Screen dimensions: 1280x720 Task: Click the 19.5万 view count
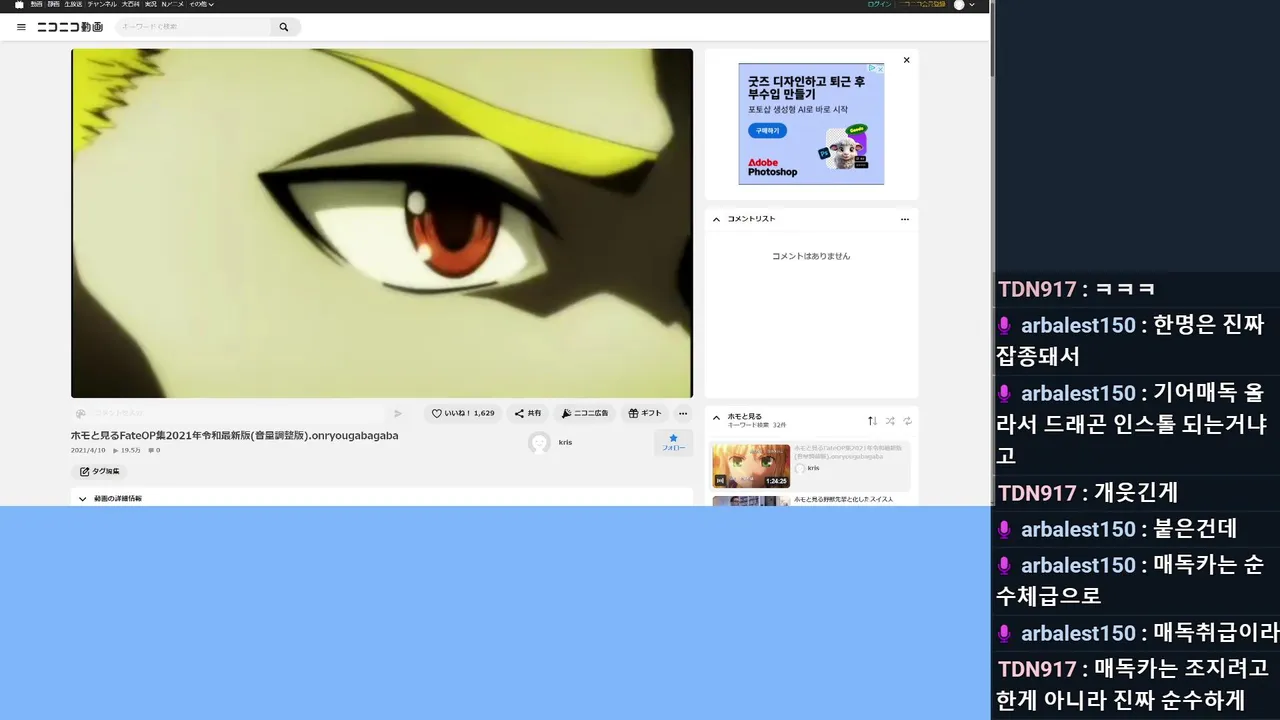click(127, 450)
